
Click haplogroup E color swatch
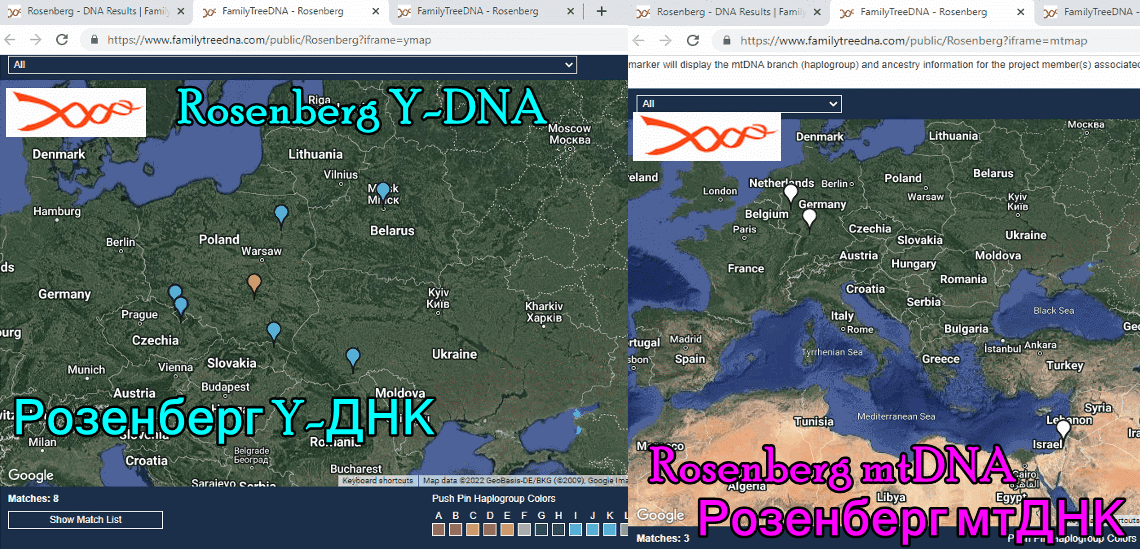[507, 530]
